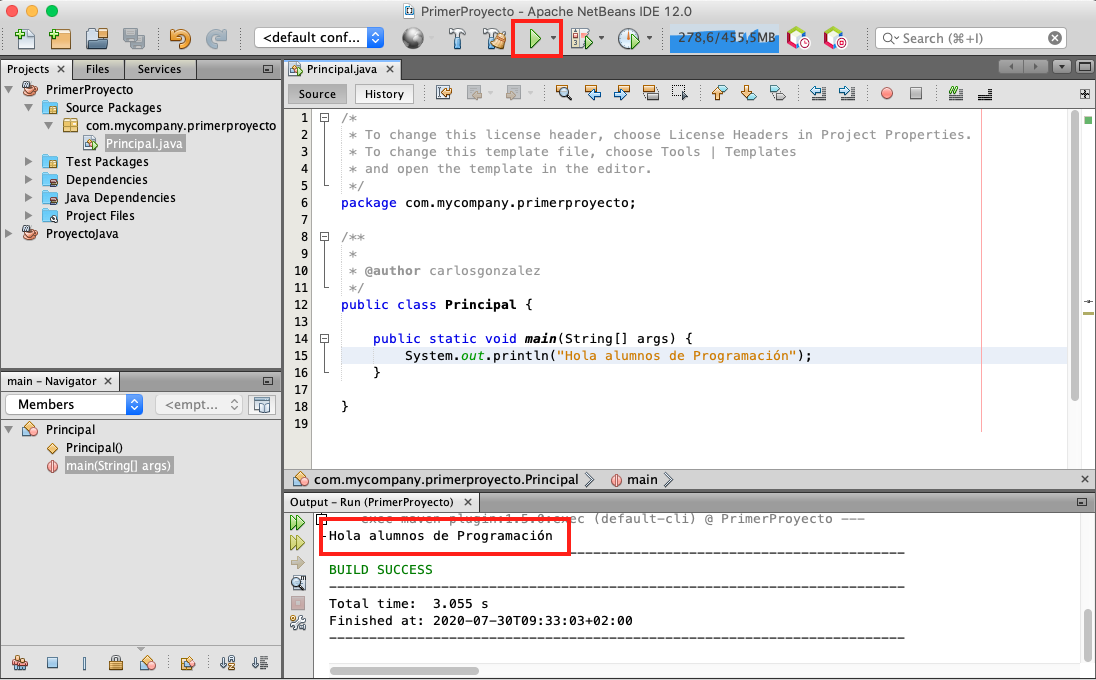The image size is (1096, 680).
Task: Click the New Project icon
Action: click(60, 38)
